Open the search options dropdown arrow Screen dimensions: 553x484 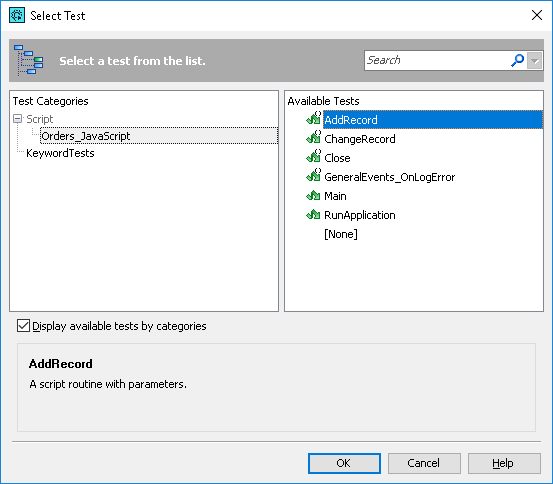click(x=535, y=61)
